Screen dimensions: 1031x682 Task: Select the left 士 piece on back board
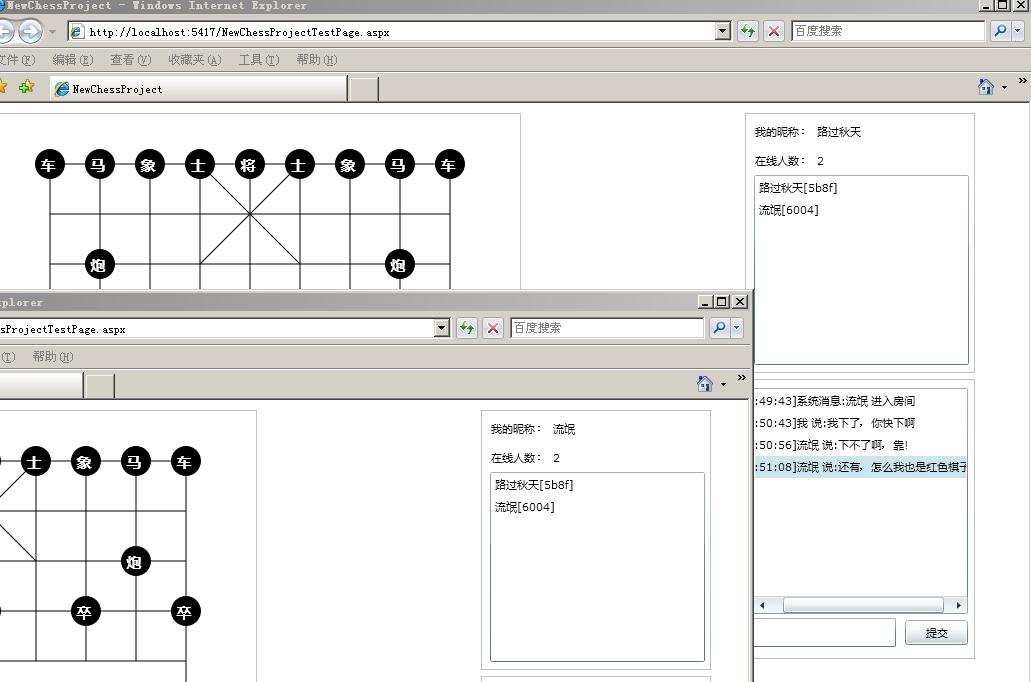pos(199,164)
